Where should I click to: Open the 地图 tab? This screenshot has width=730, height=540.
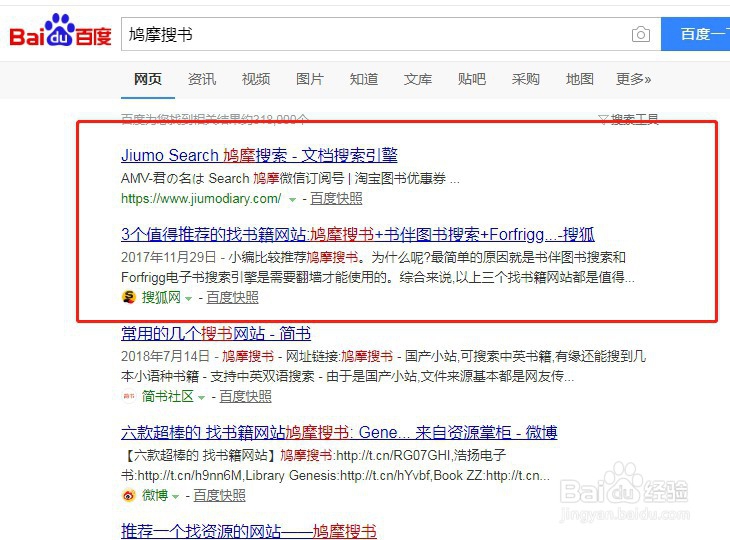coord(580,79)
